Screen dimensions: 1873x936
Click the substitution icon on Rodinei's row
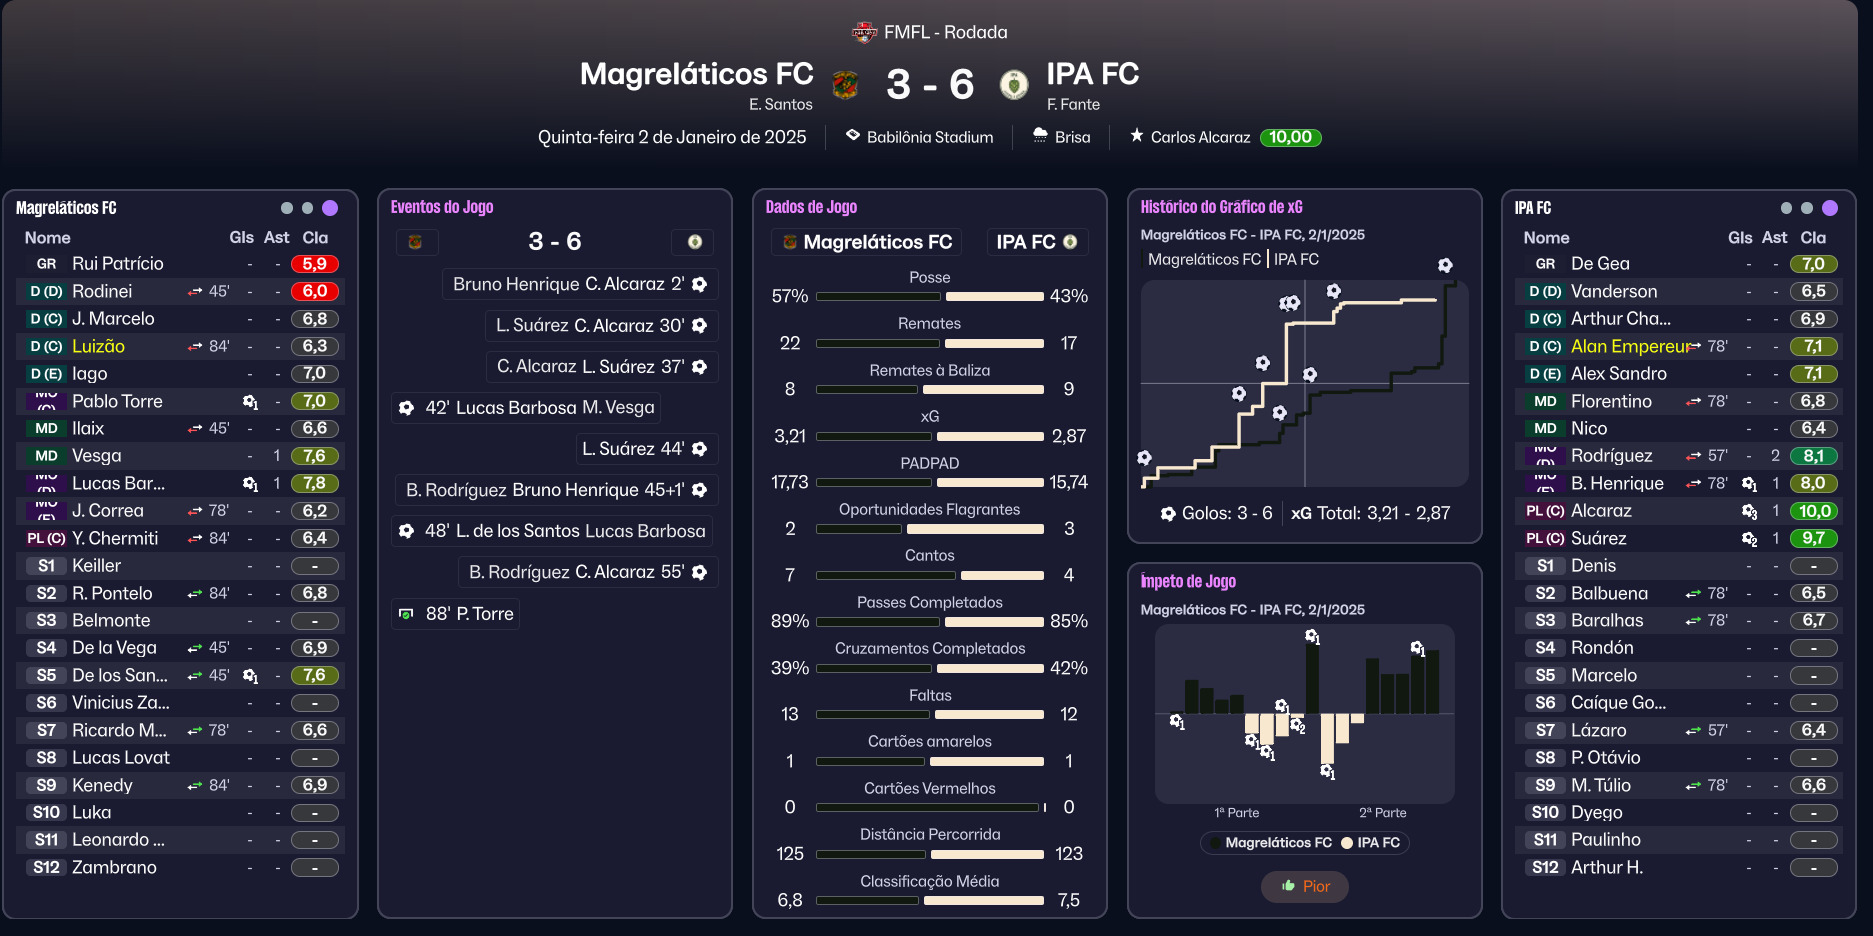point(195,292)
